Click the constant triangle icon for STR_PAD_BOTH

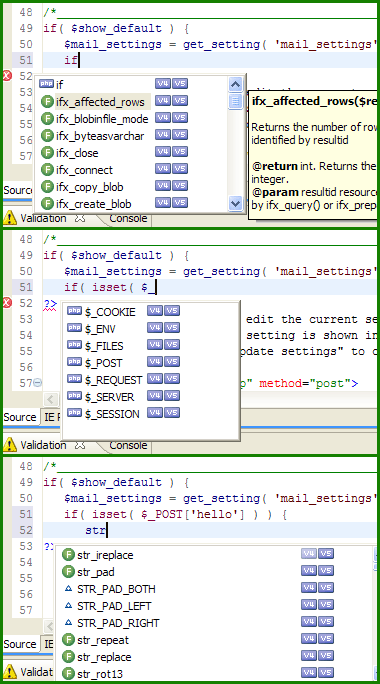(x=68, y=588)
